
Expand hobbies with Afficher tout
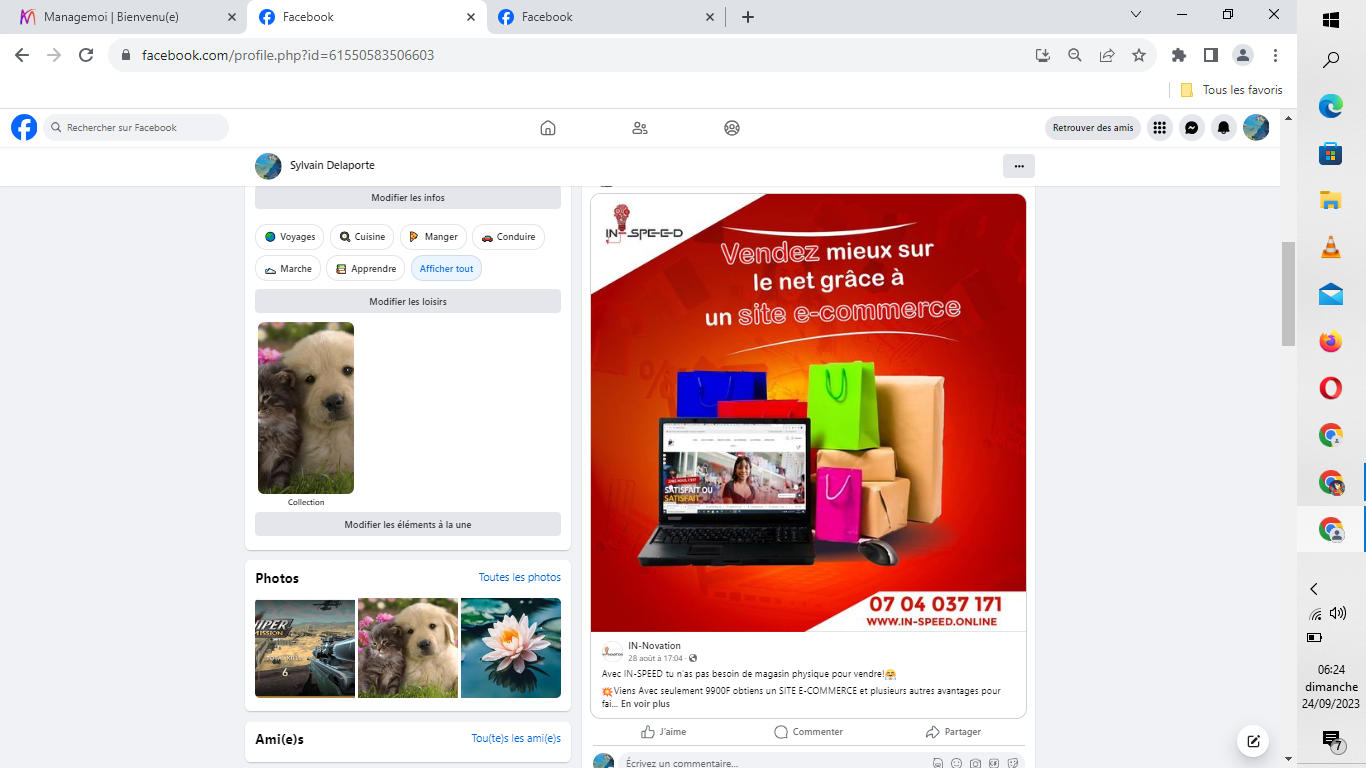446,269
